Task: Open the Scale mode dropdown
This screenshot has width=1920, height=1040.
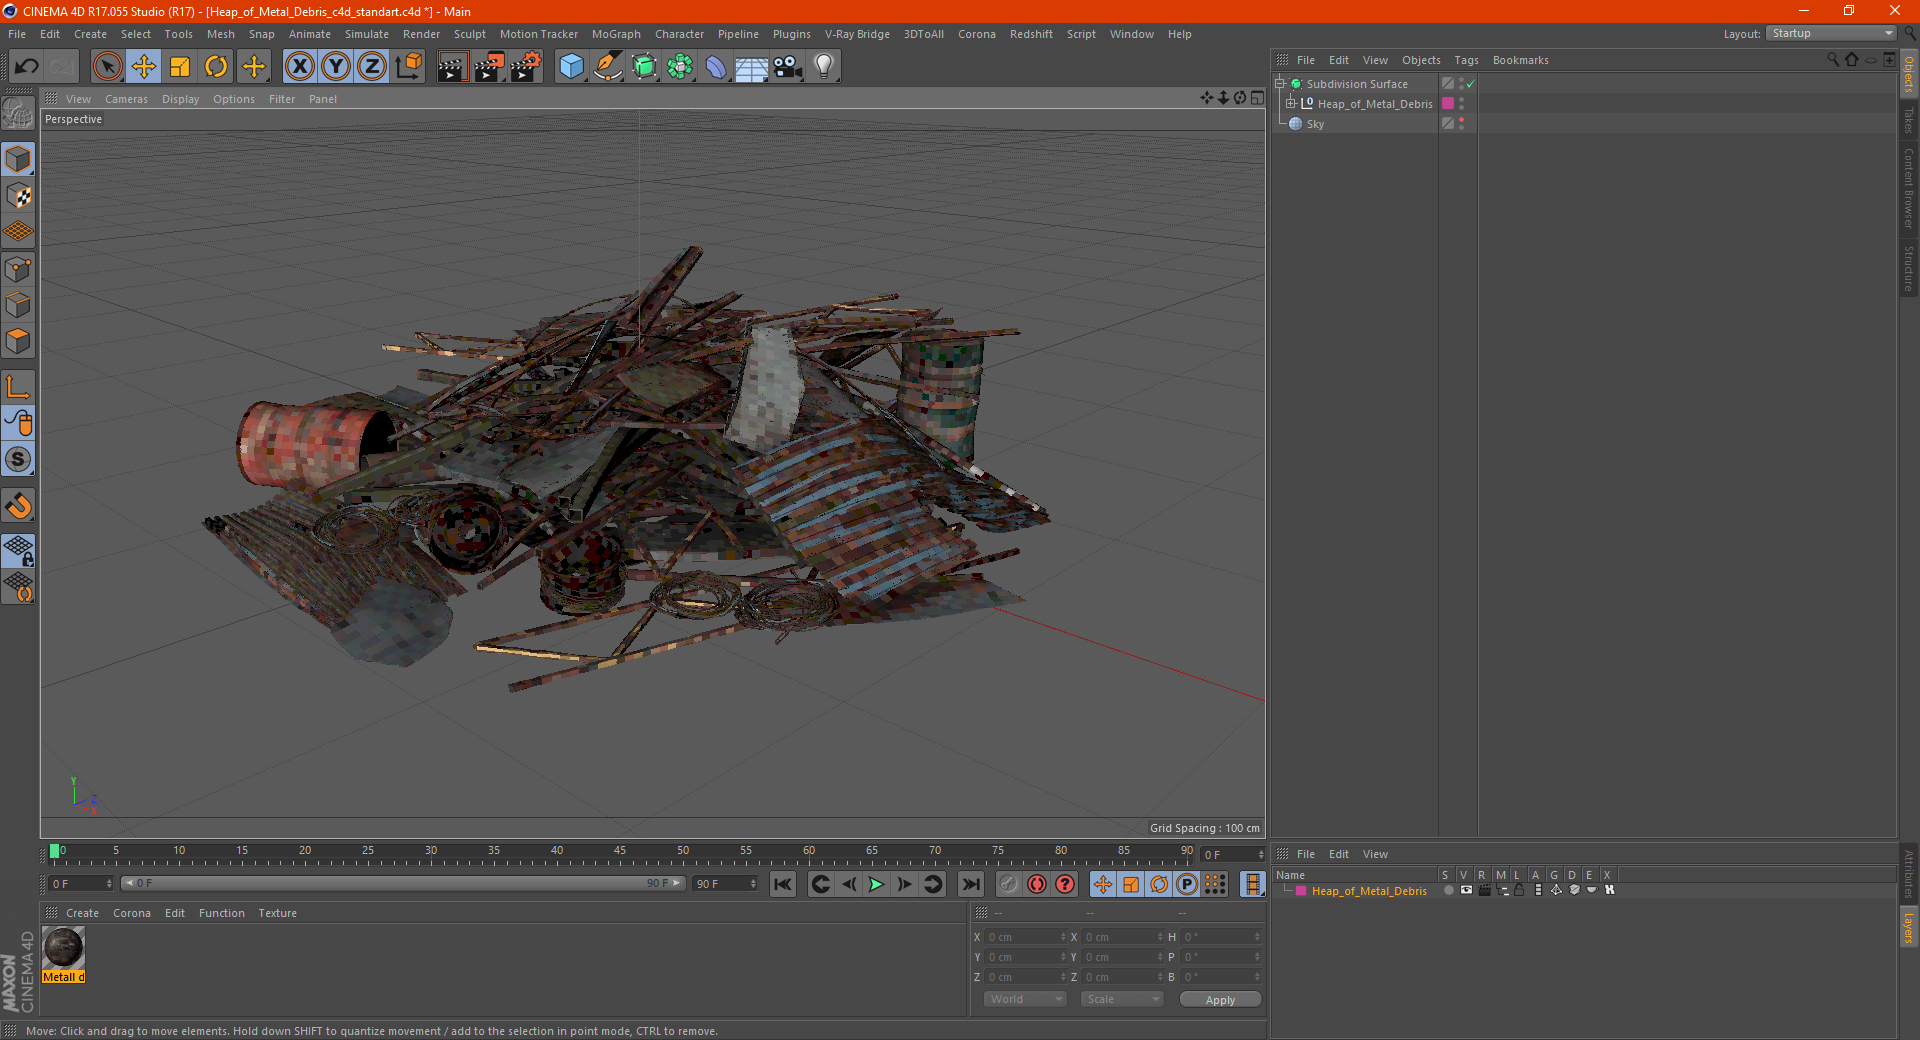Action: [x=1122, y=999]
